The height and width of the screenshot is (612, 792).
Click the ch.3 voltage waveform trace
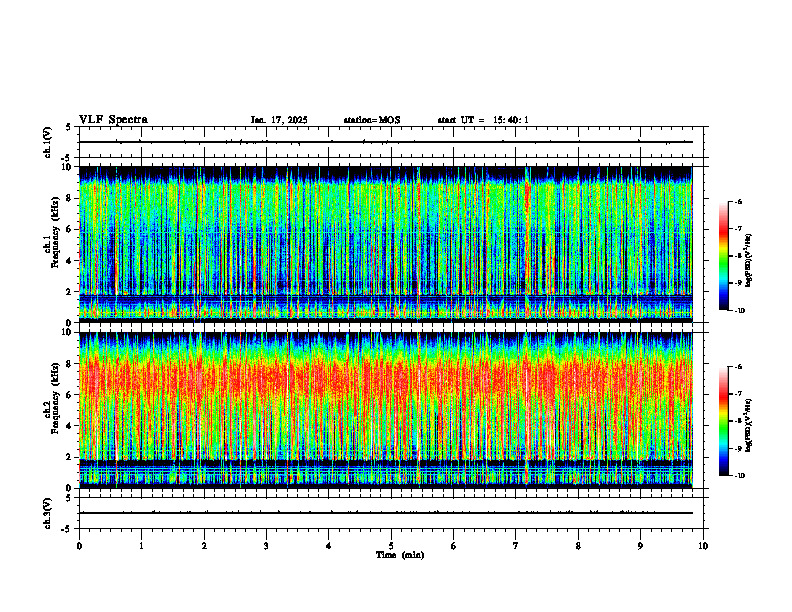(385, 513)
